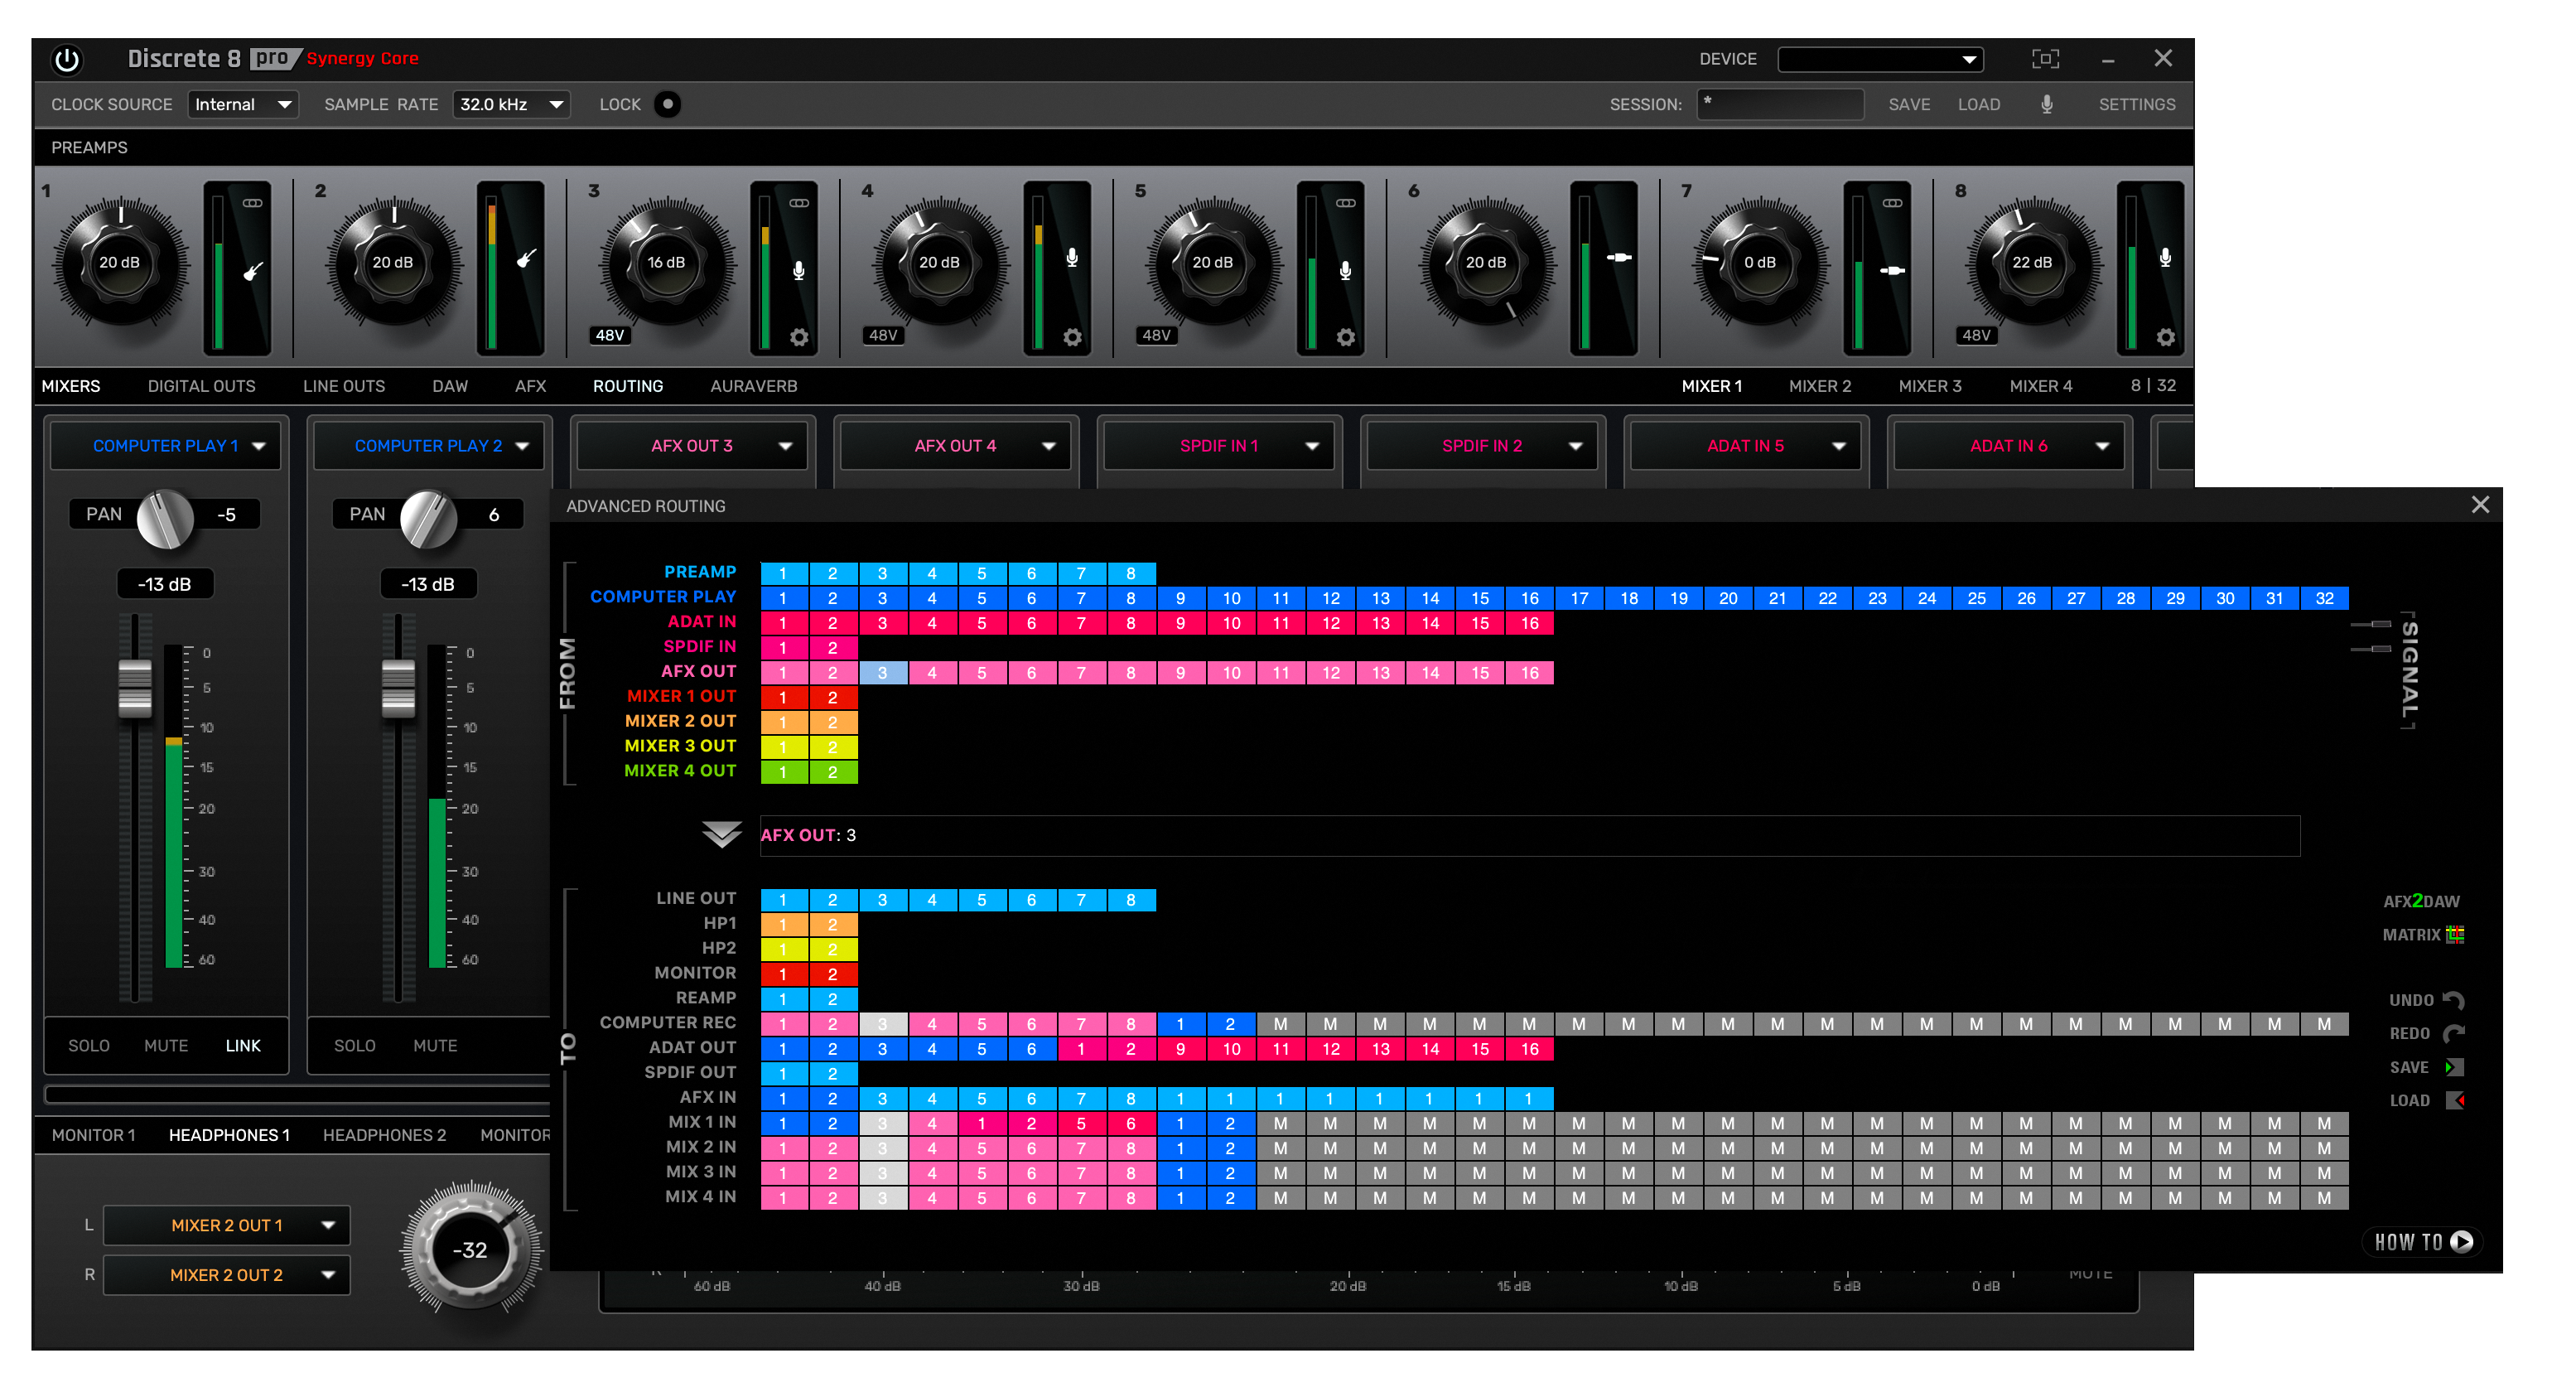Open the Sample Rate dropdown
The width and height of the screenshot is (2576, 1392).
(511, 104)
